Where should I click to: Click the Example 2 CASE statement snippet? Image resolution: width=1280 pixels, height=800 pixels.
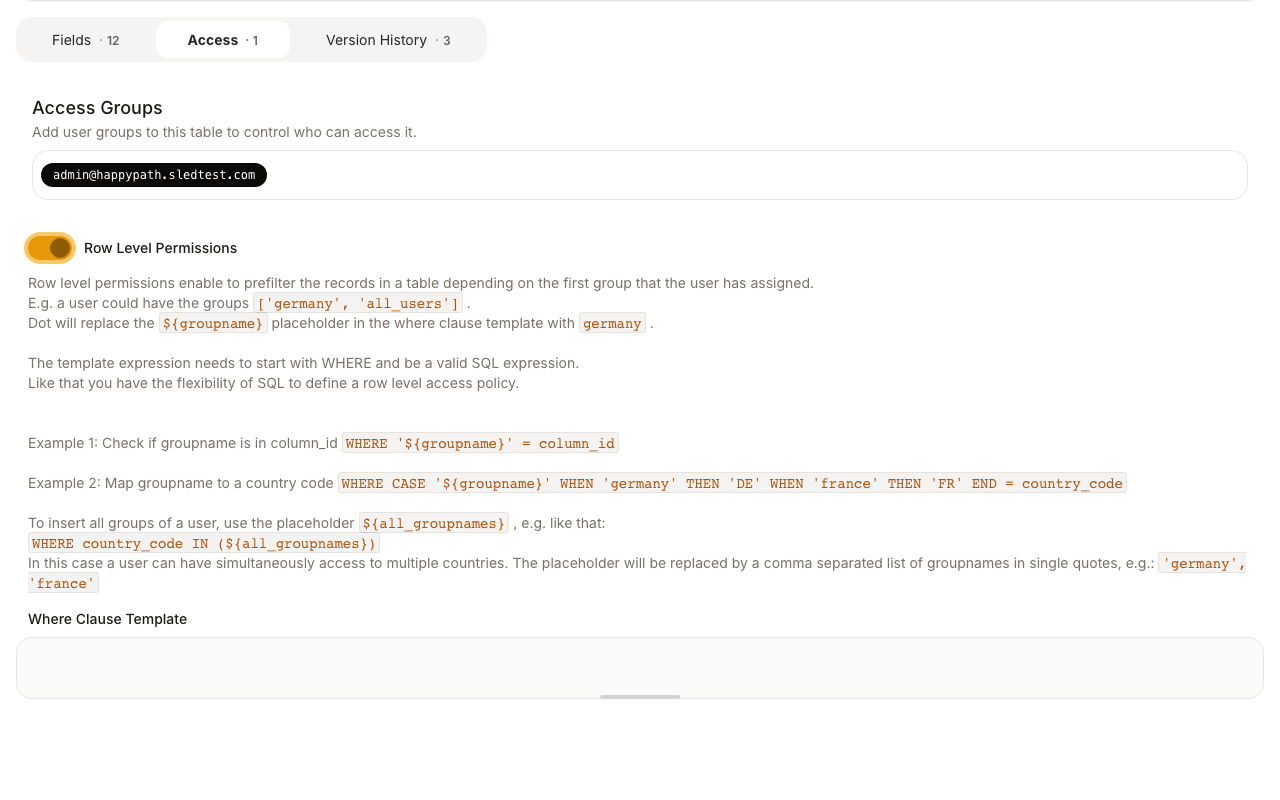point(732,483)
